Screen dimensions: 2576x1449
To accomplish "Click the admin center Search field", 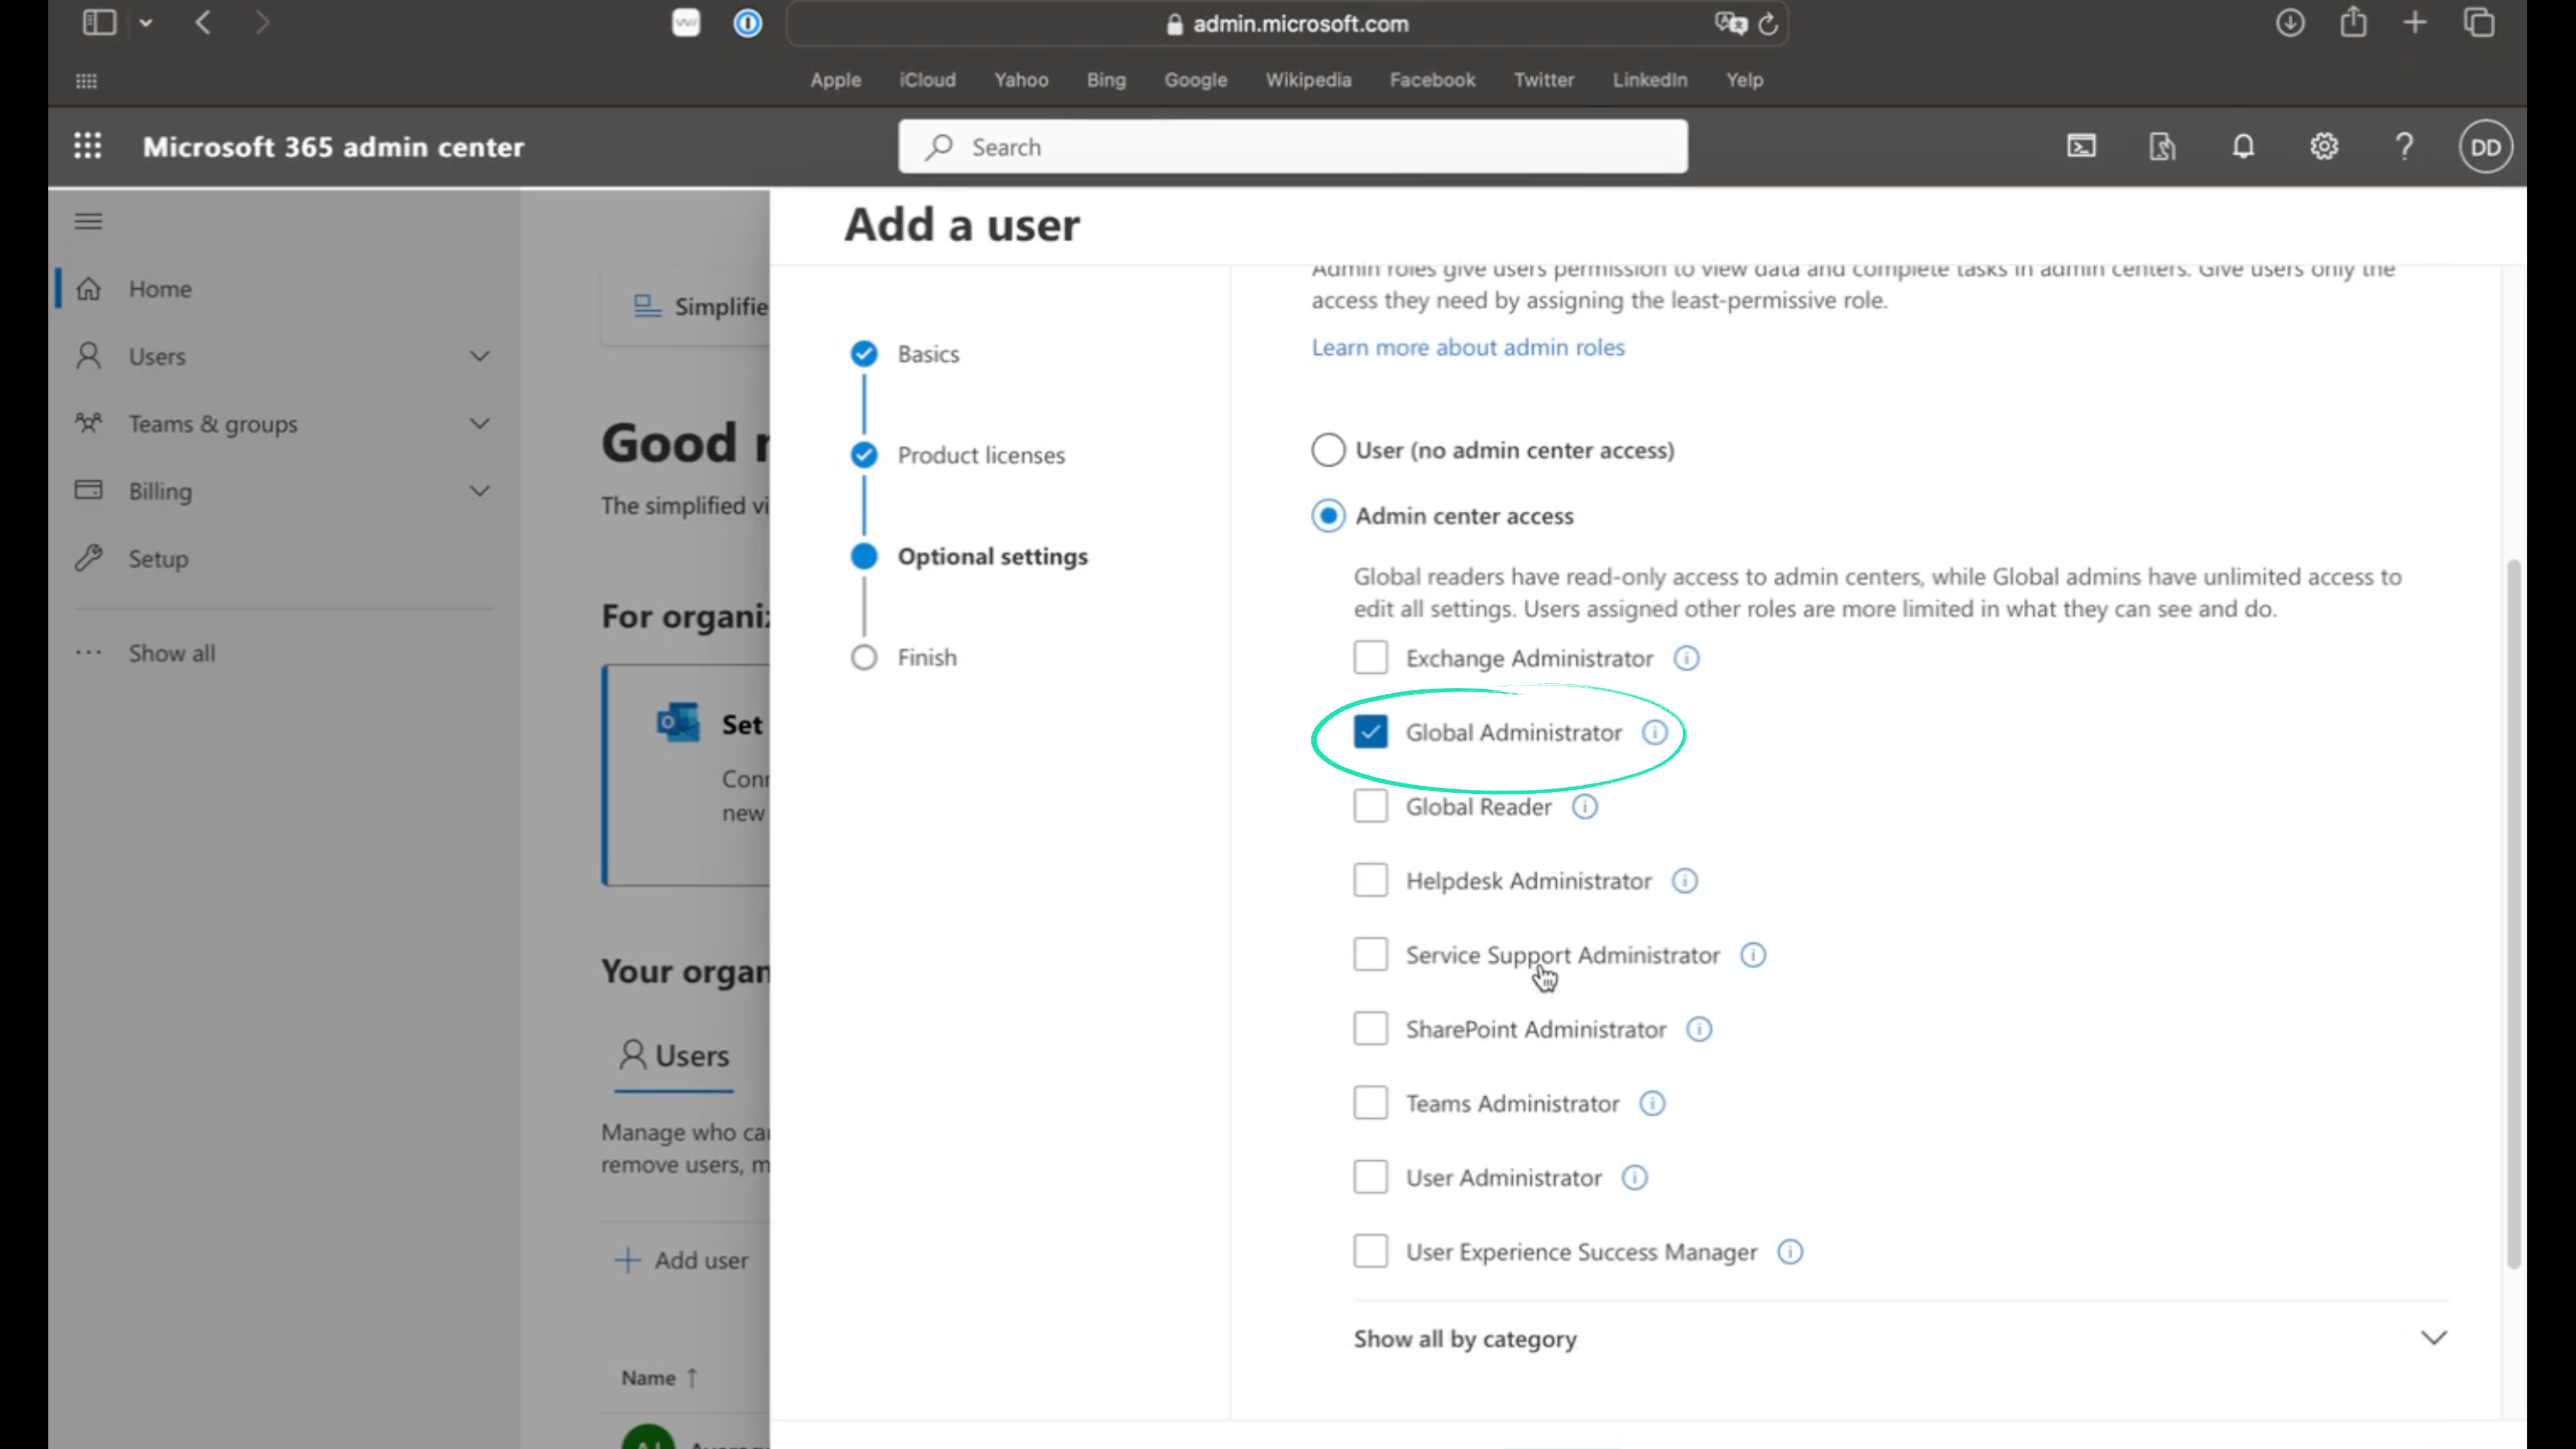I will pyautogui.click(x=1292, y=147).
